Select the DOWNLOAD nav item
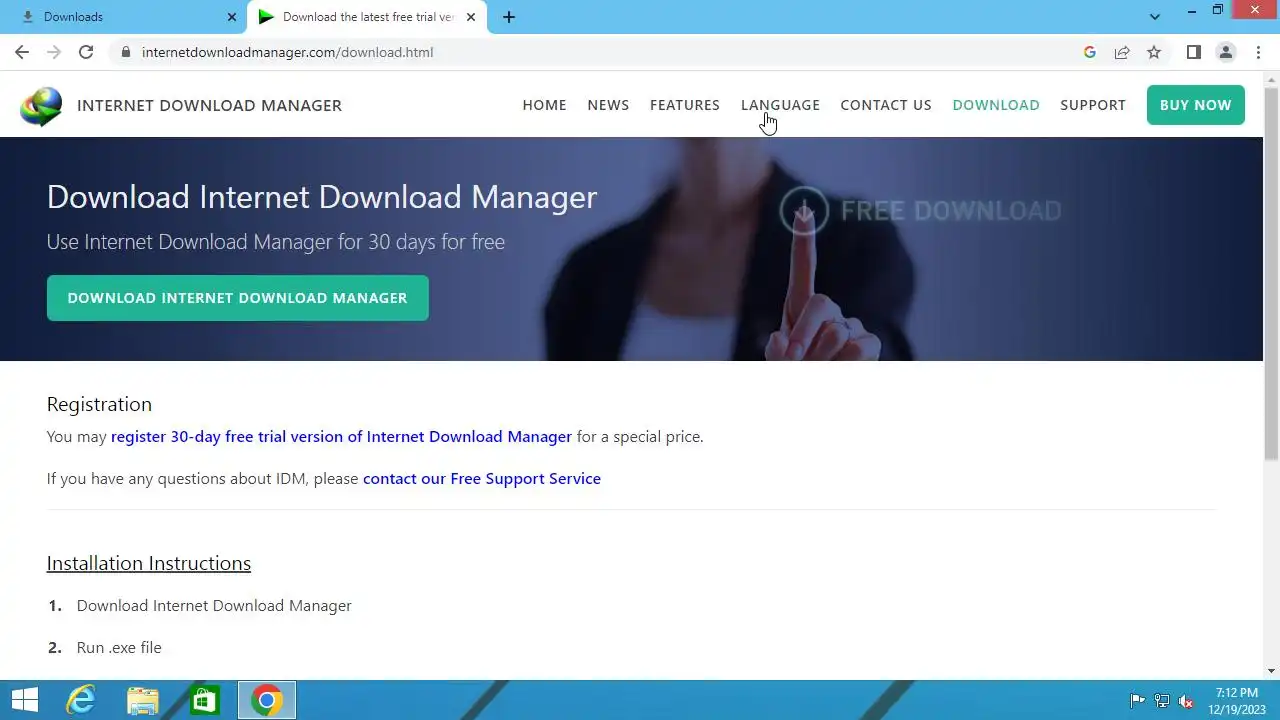The height and width of the screenshot is (720, 1280). click(x=996, y=105)
